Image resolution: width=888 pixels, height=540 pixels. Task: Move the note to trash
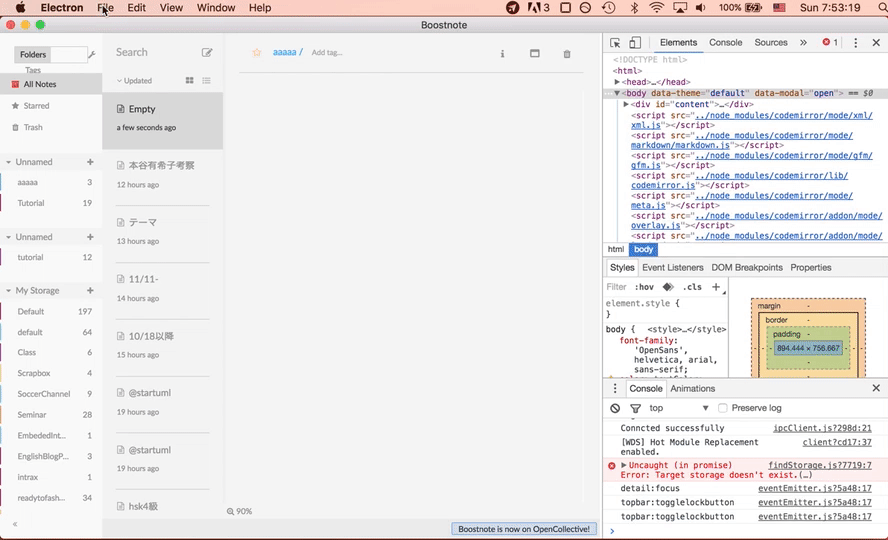[567, 54]
